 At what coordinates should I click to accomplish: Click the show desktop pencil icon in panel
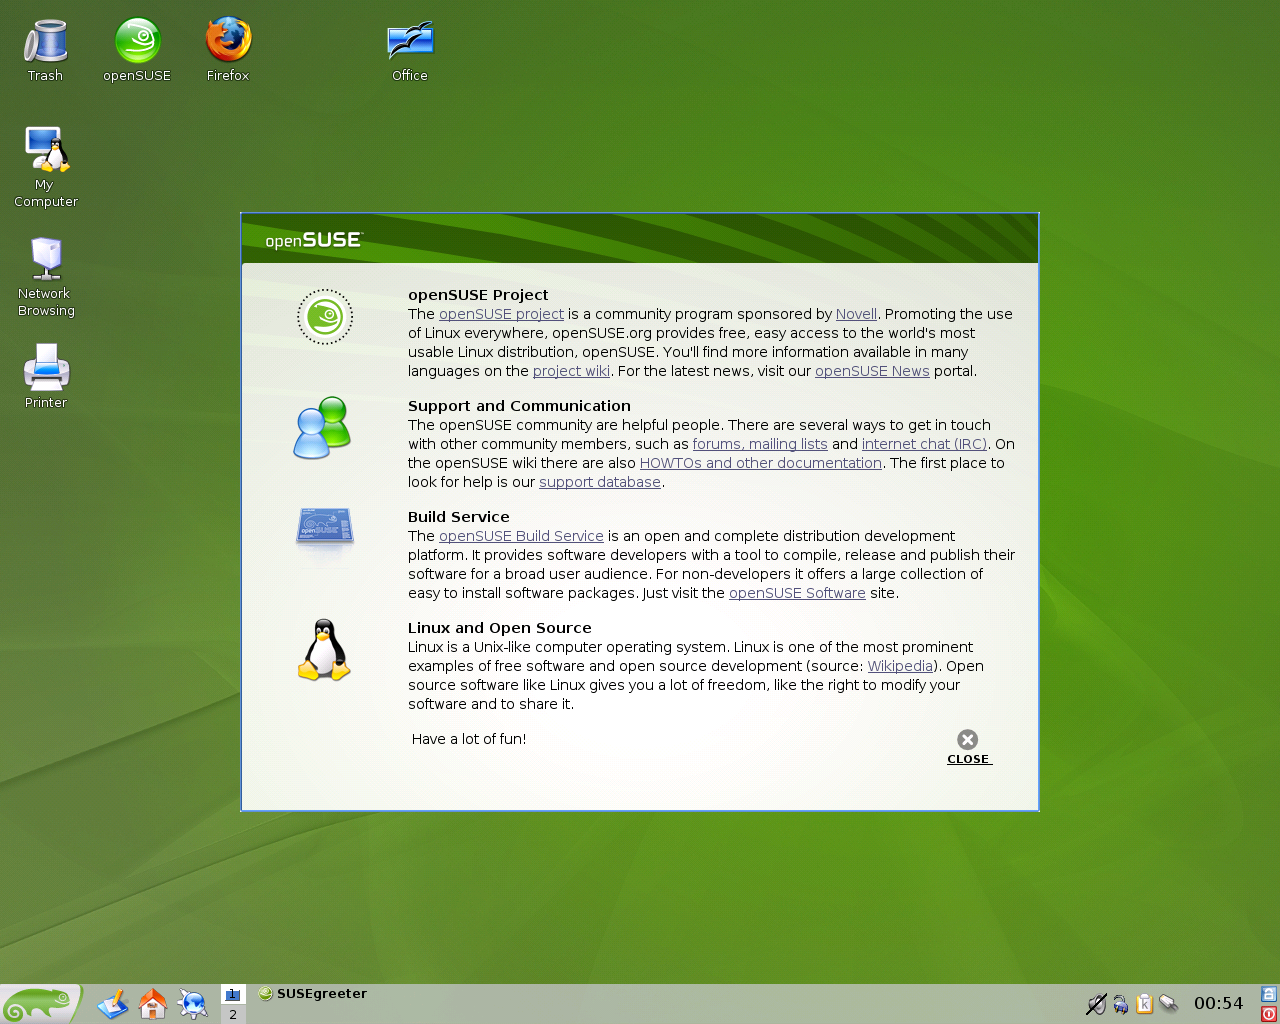(x=113, y=1004)
